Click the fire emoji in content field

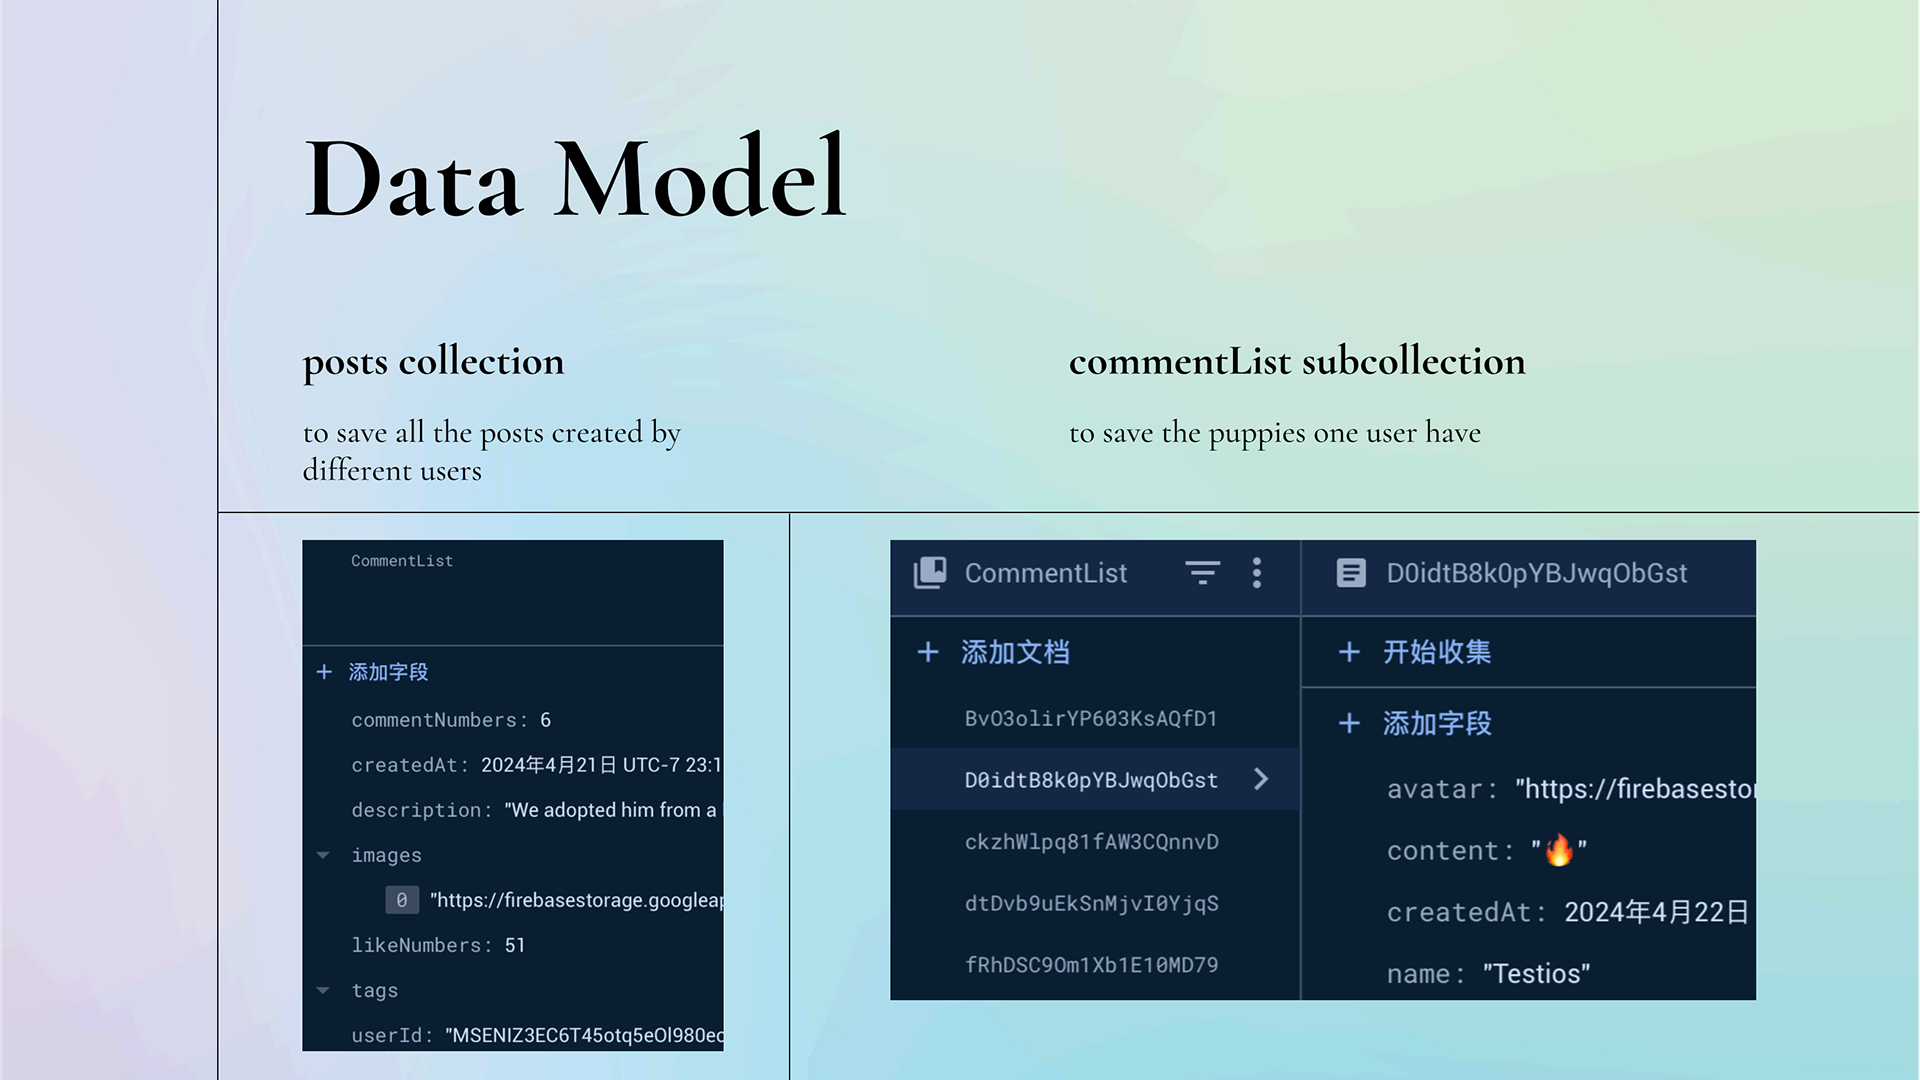point(1559,851)
